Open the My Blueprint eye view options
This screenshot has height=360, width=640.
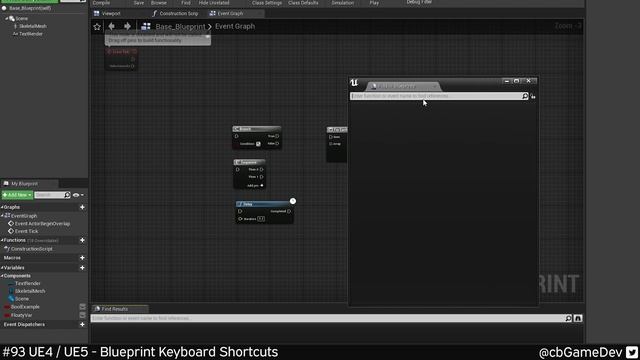78,195
